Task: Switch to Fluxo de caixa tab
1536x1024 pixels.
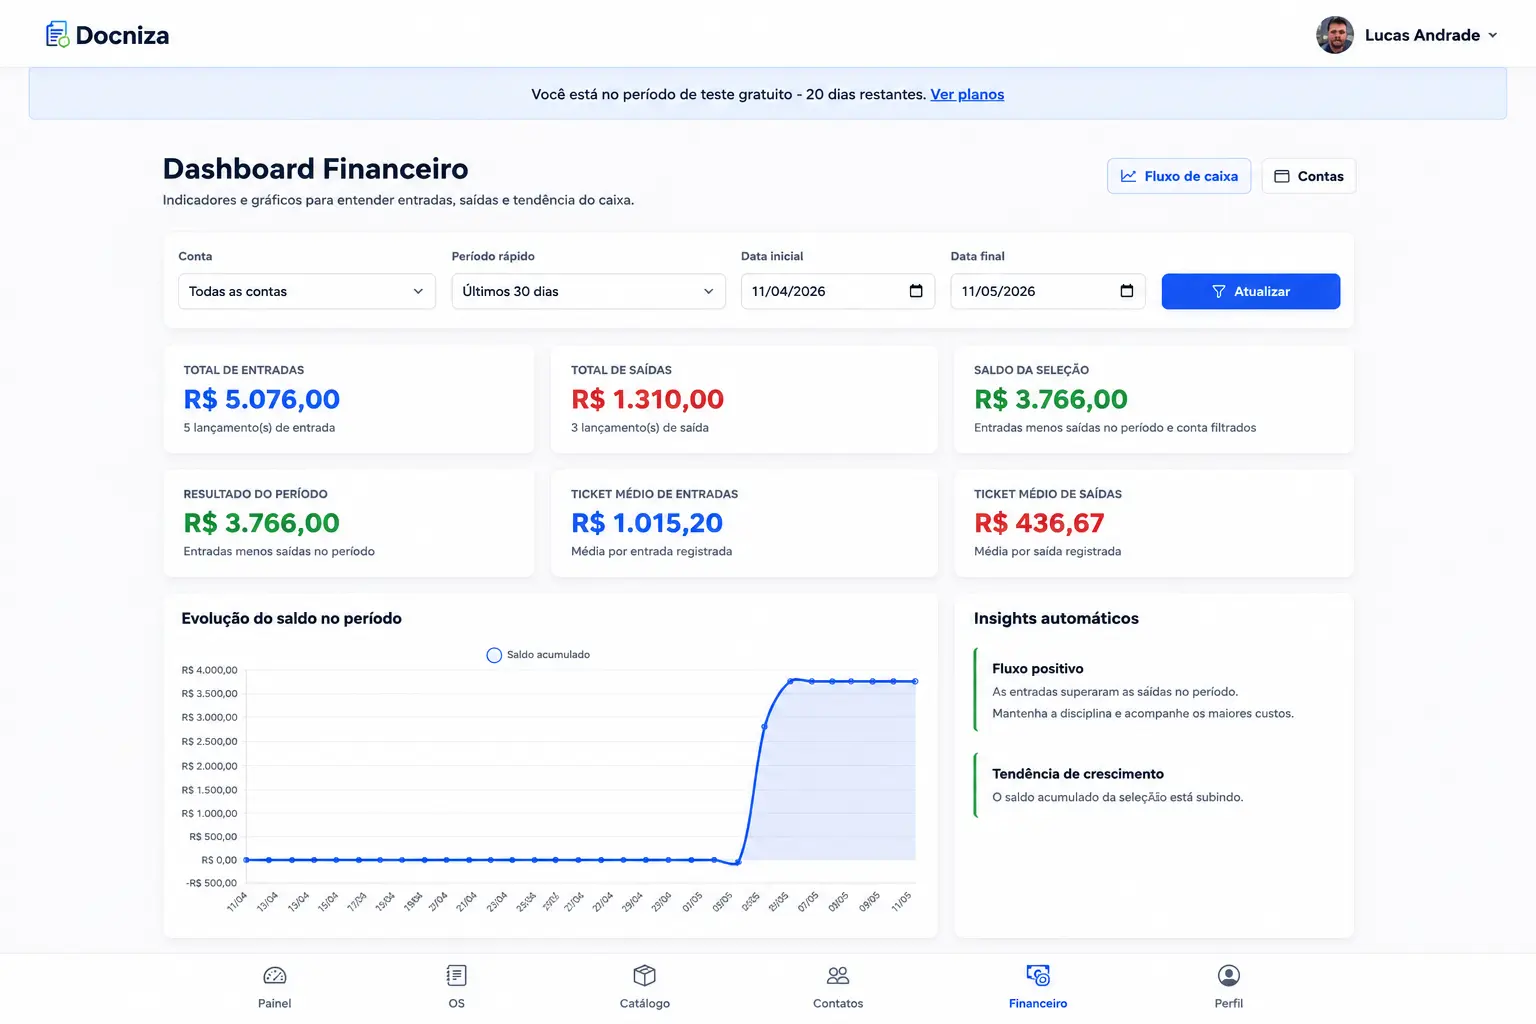Action: click(x=1179, y=176)
